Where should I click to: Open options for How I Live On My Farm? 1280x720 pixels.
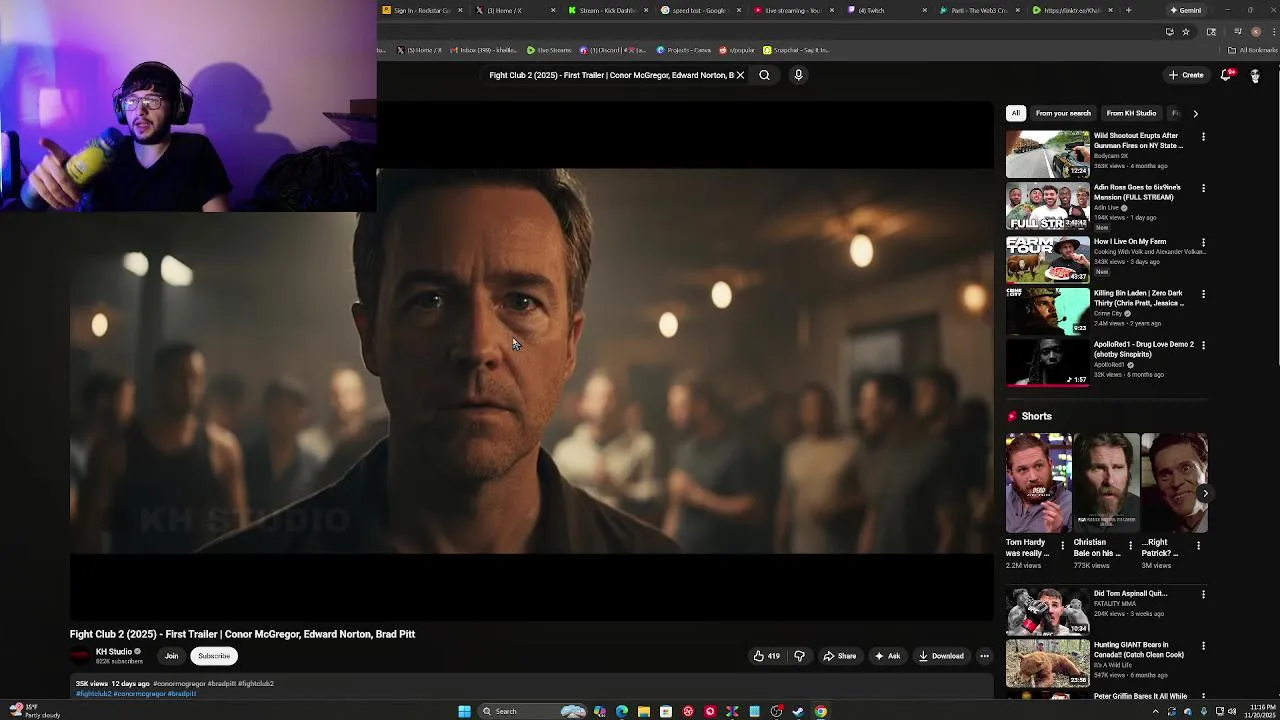[1203, 242]
